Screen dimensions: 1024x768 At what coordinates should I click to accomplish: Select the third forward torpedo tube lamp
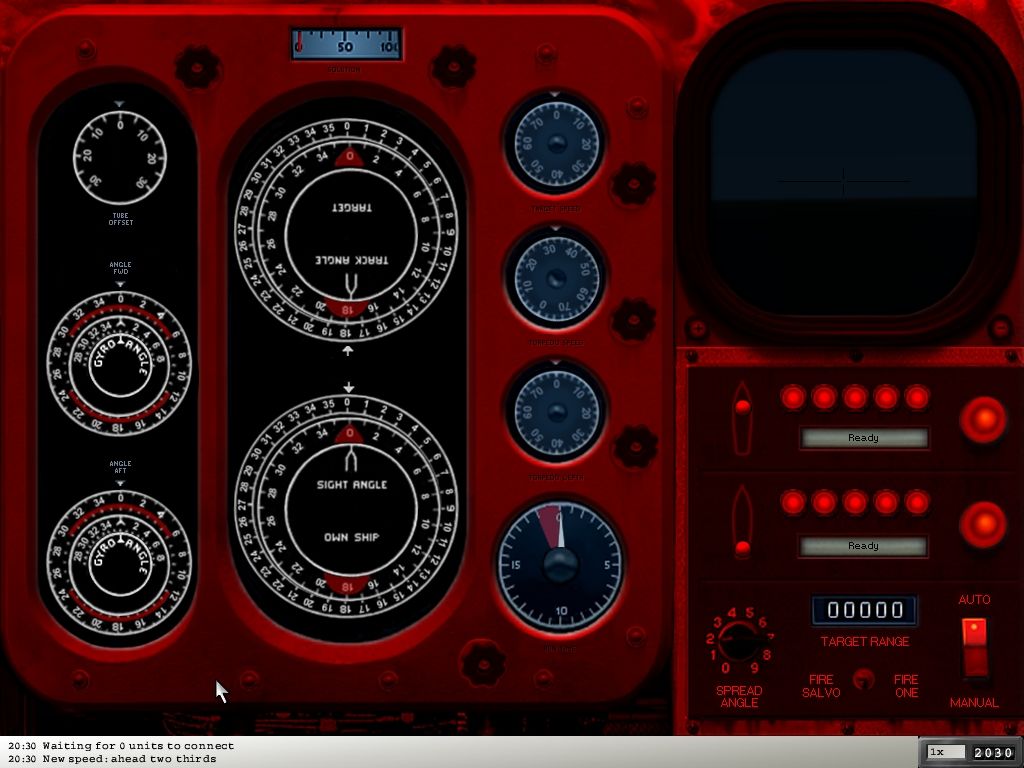[x=855, y=397]
